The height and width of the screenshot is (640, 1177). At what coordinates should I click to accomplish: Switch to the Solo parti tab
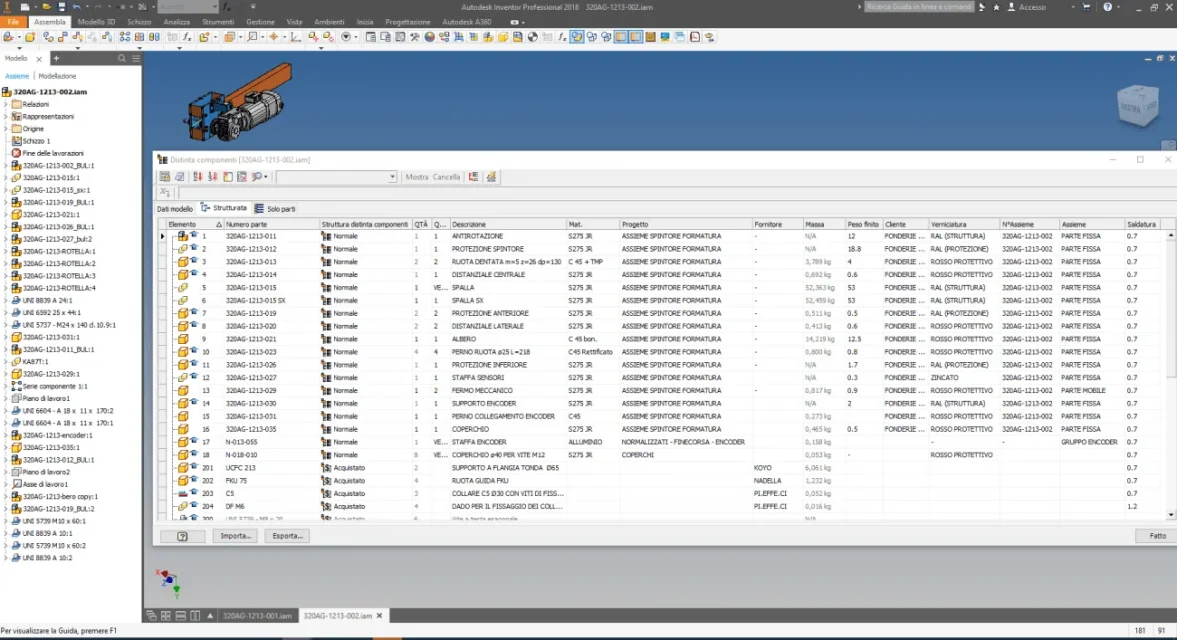[275, 209]
